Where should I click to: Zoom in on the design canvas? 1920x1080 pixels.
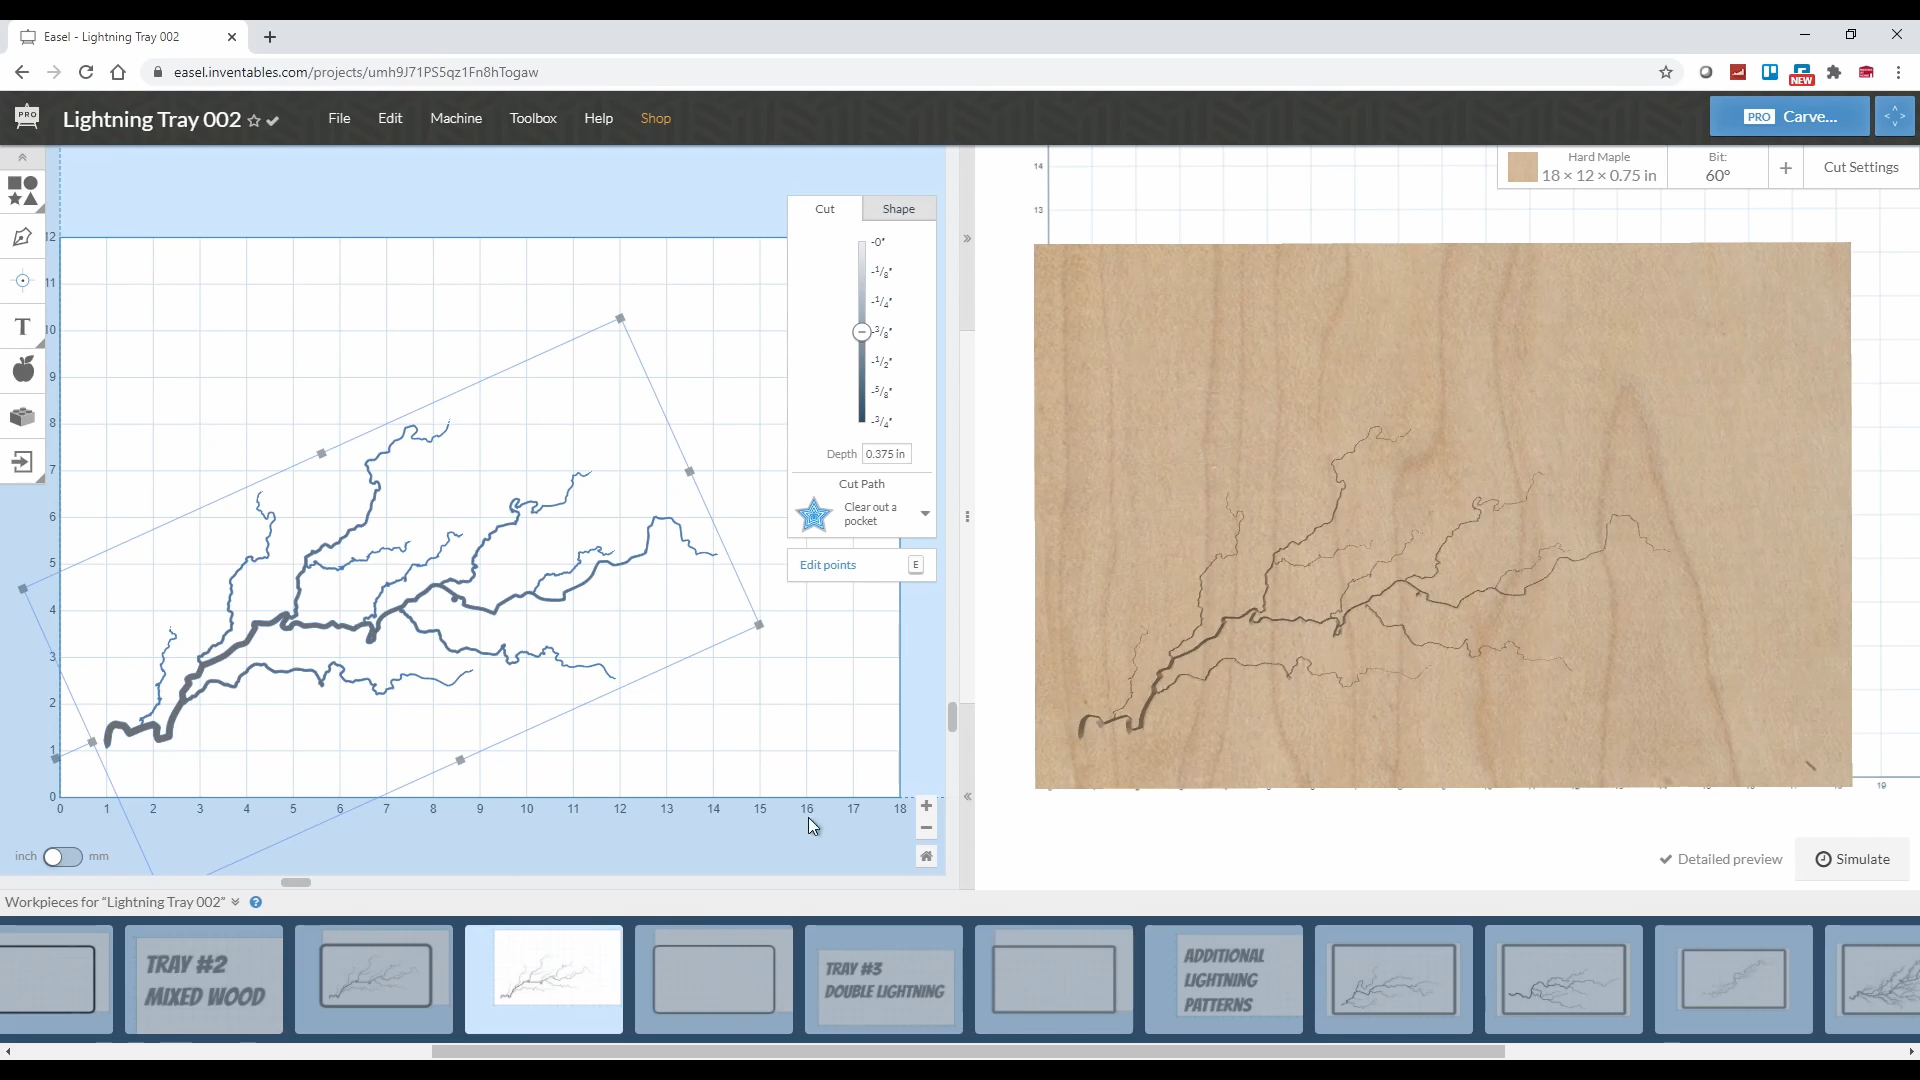coord(926,806)
